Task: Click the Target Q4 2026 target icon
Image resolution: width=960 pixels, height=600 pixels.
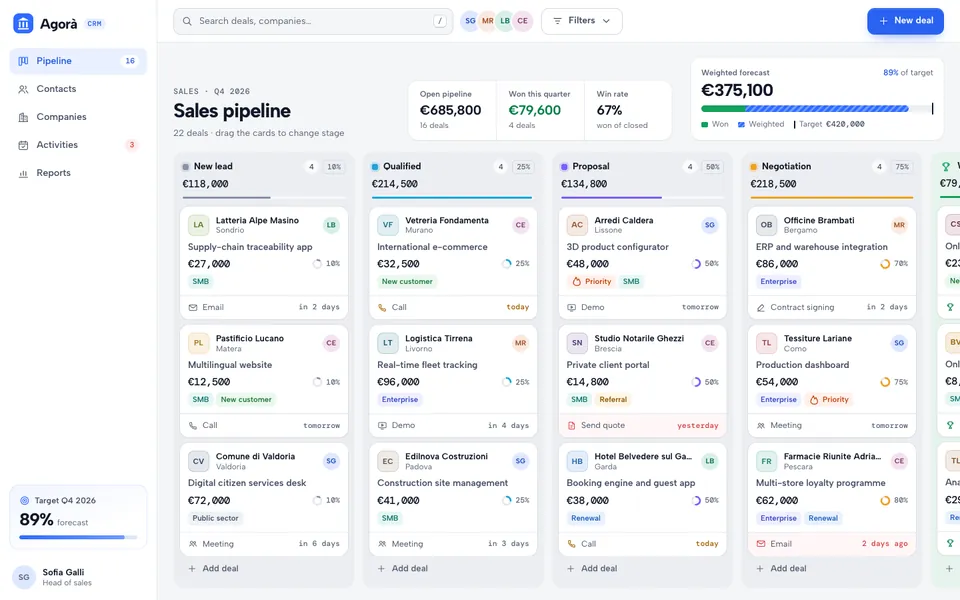Action: click(24, 501)
